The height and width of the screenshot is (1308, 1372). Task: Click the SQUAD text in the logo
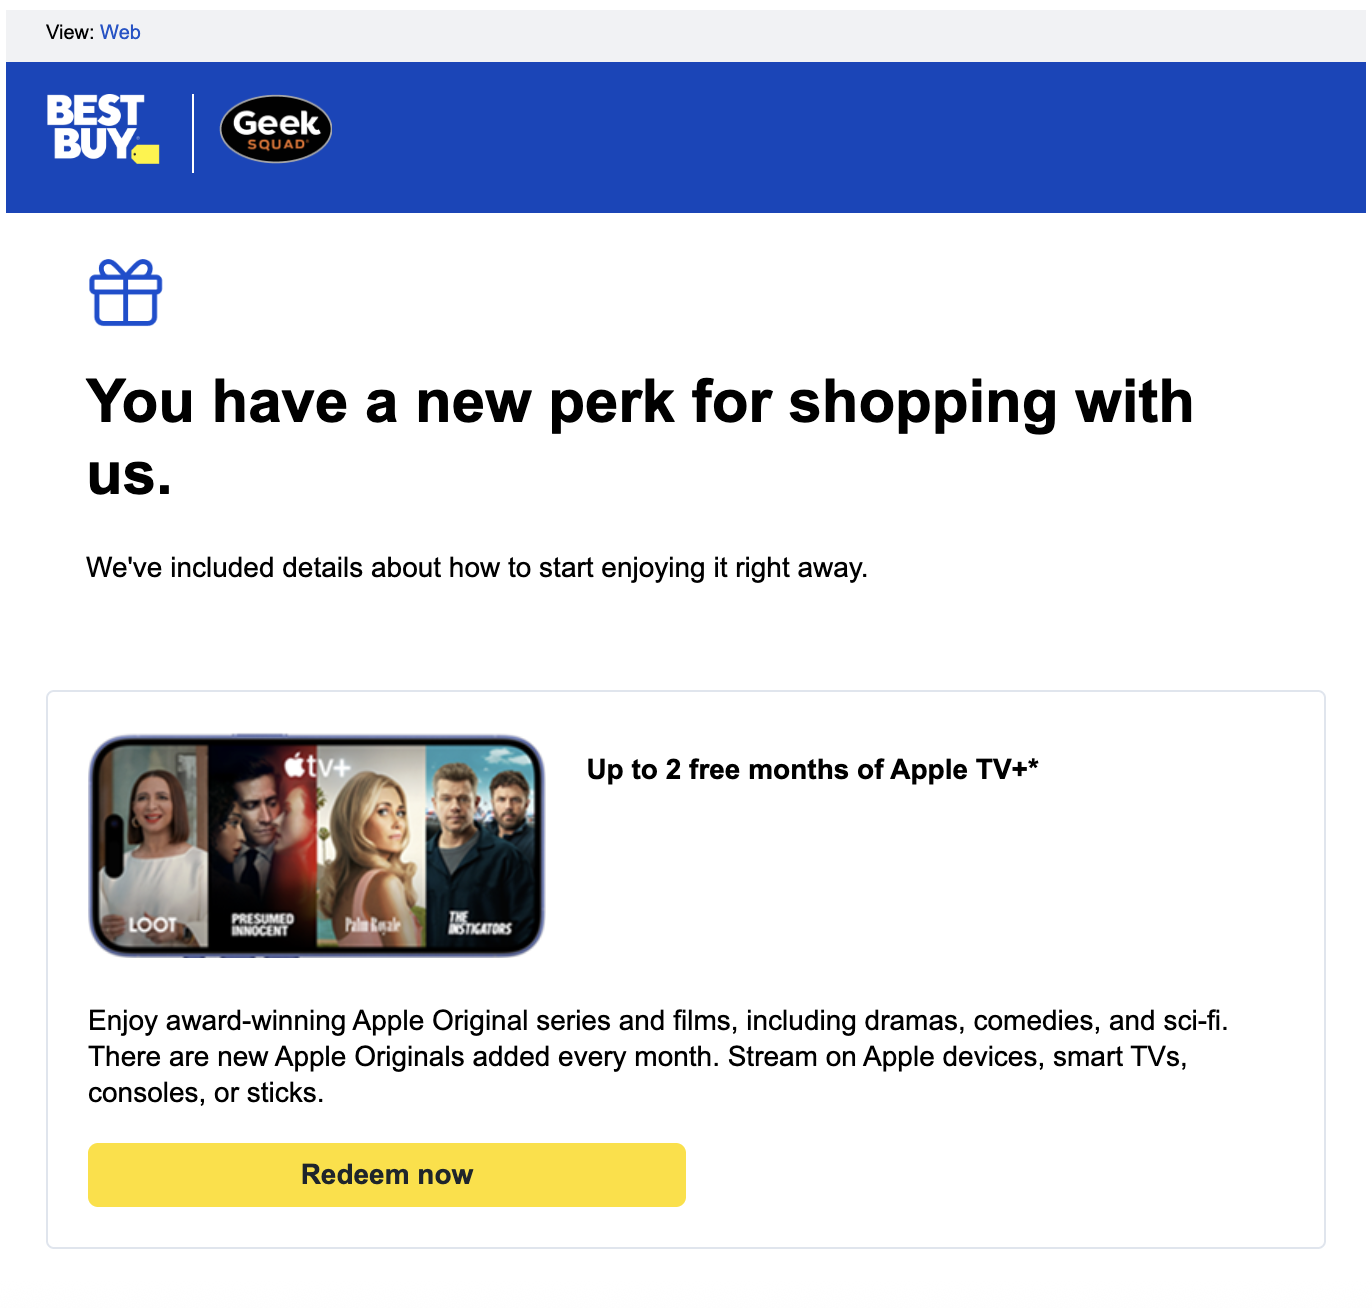pyautogui.click(x=276, y=144)
